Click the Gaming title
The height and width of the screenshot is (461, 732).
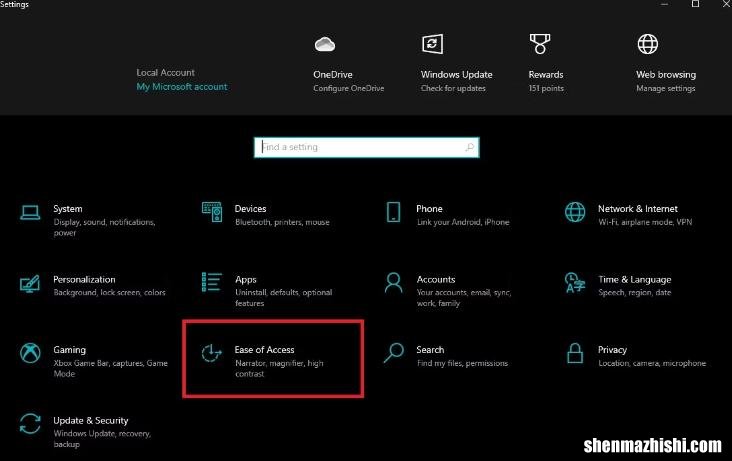point(70,350)
